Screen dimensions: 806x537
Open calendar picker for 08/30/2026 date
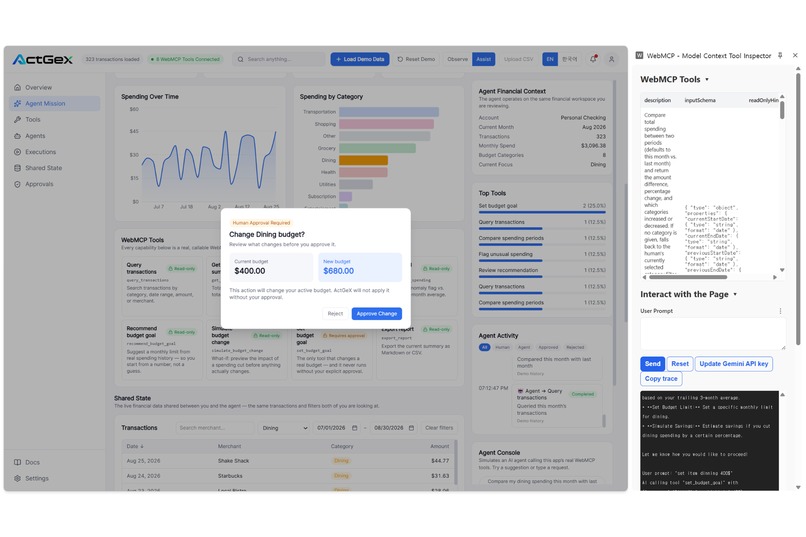(x=411, y=428)
